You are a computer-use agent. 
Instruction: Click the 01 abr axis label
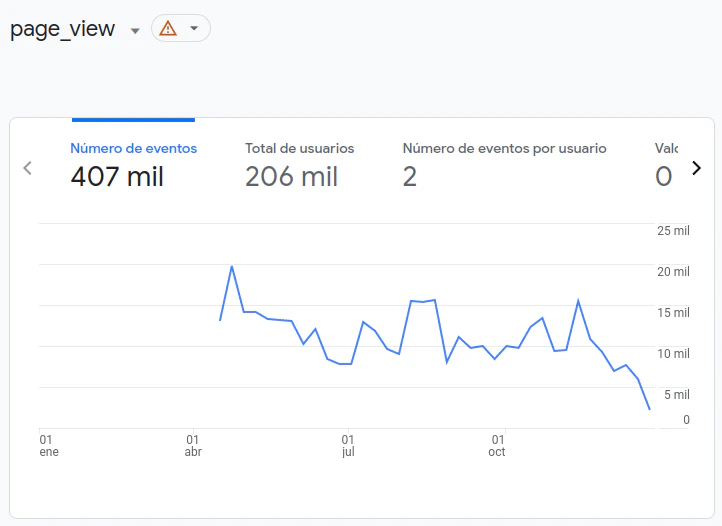[x=193, y=445]
